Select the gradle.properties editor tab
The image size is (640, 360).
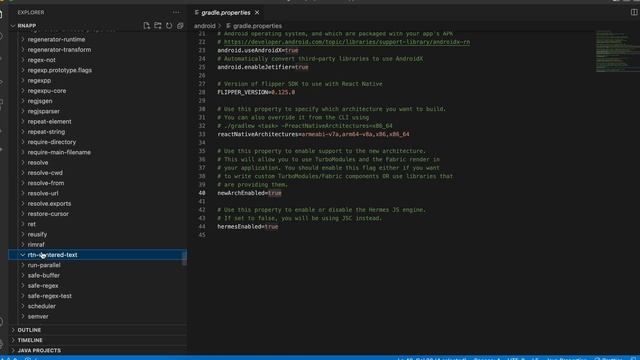pyautogui.click(x=226, y=13)
